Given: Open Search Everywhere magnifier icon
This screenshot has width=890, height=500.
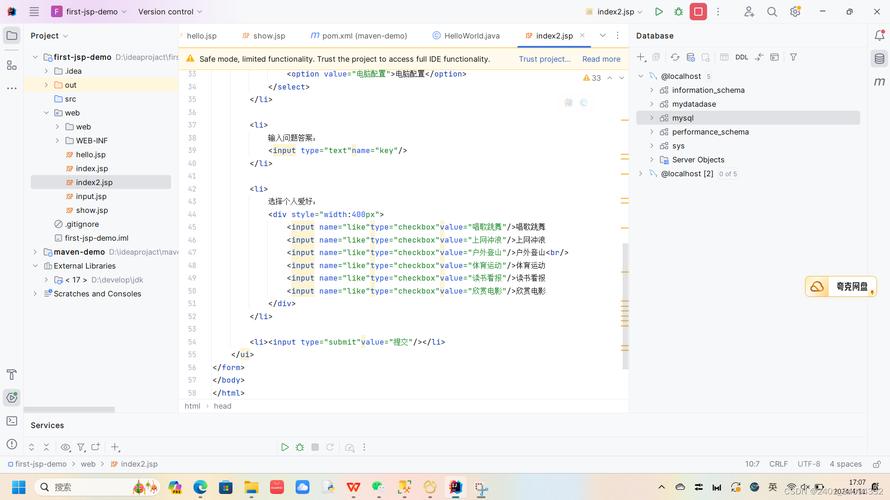Looking at the screenshot, I should 772,11.
